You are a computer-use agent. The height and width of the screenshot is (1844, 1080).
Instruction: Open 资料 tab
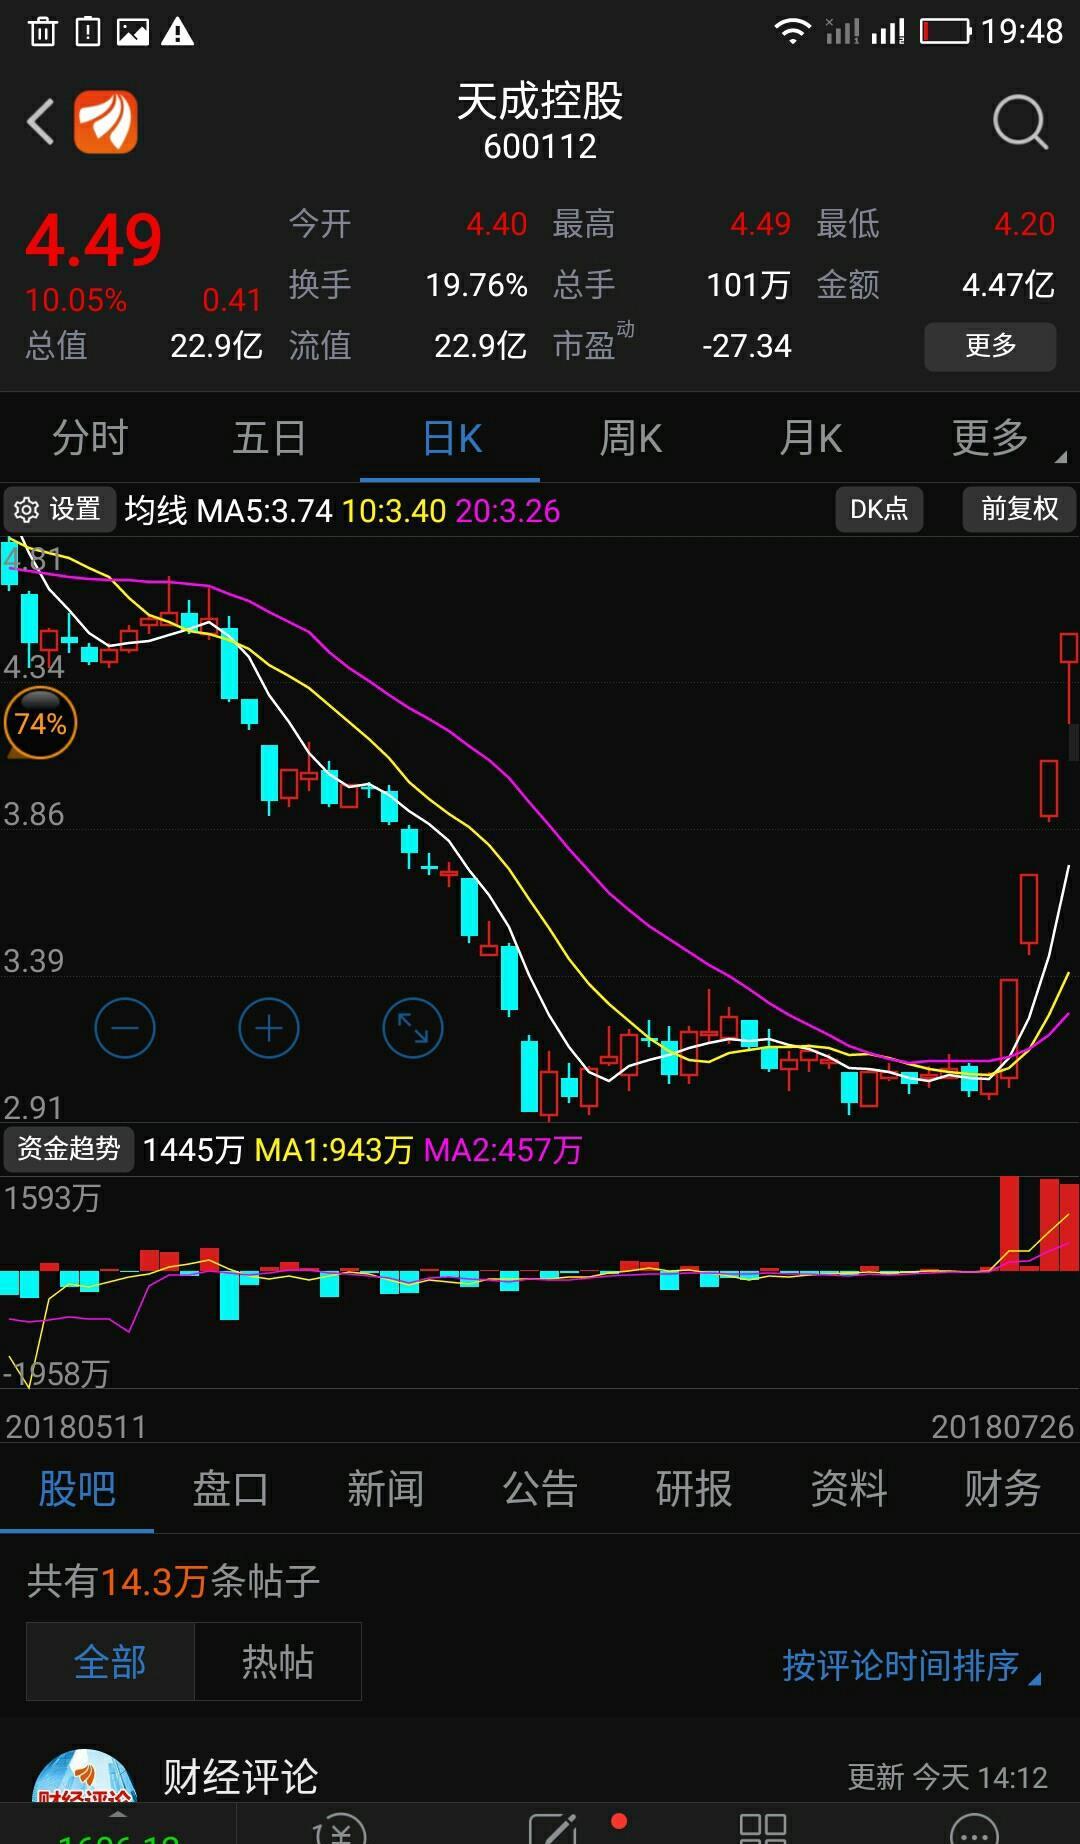849,1489
